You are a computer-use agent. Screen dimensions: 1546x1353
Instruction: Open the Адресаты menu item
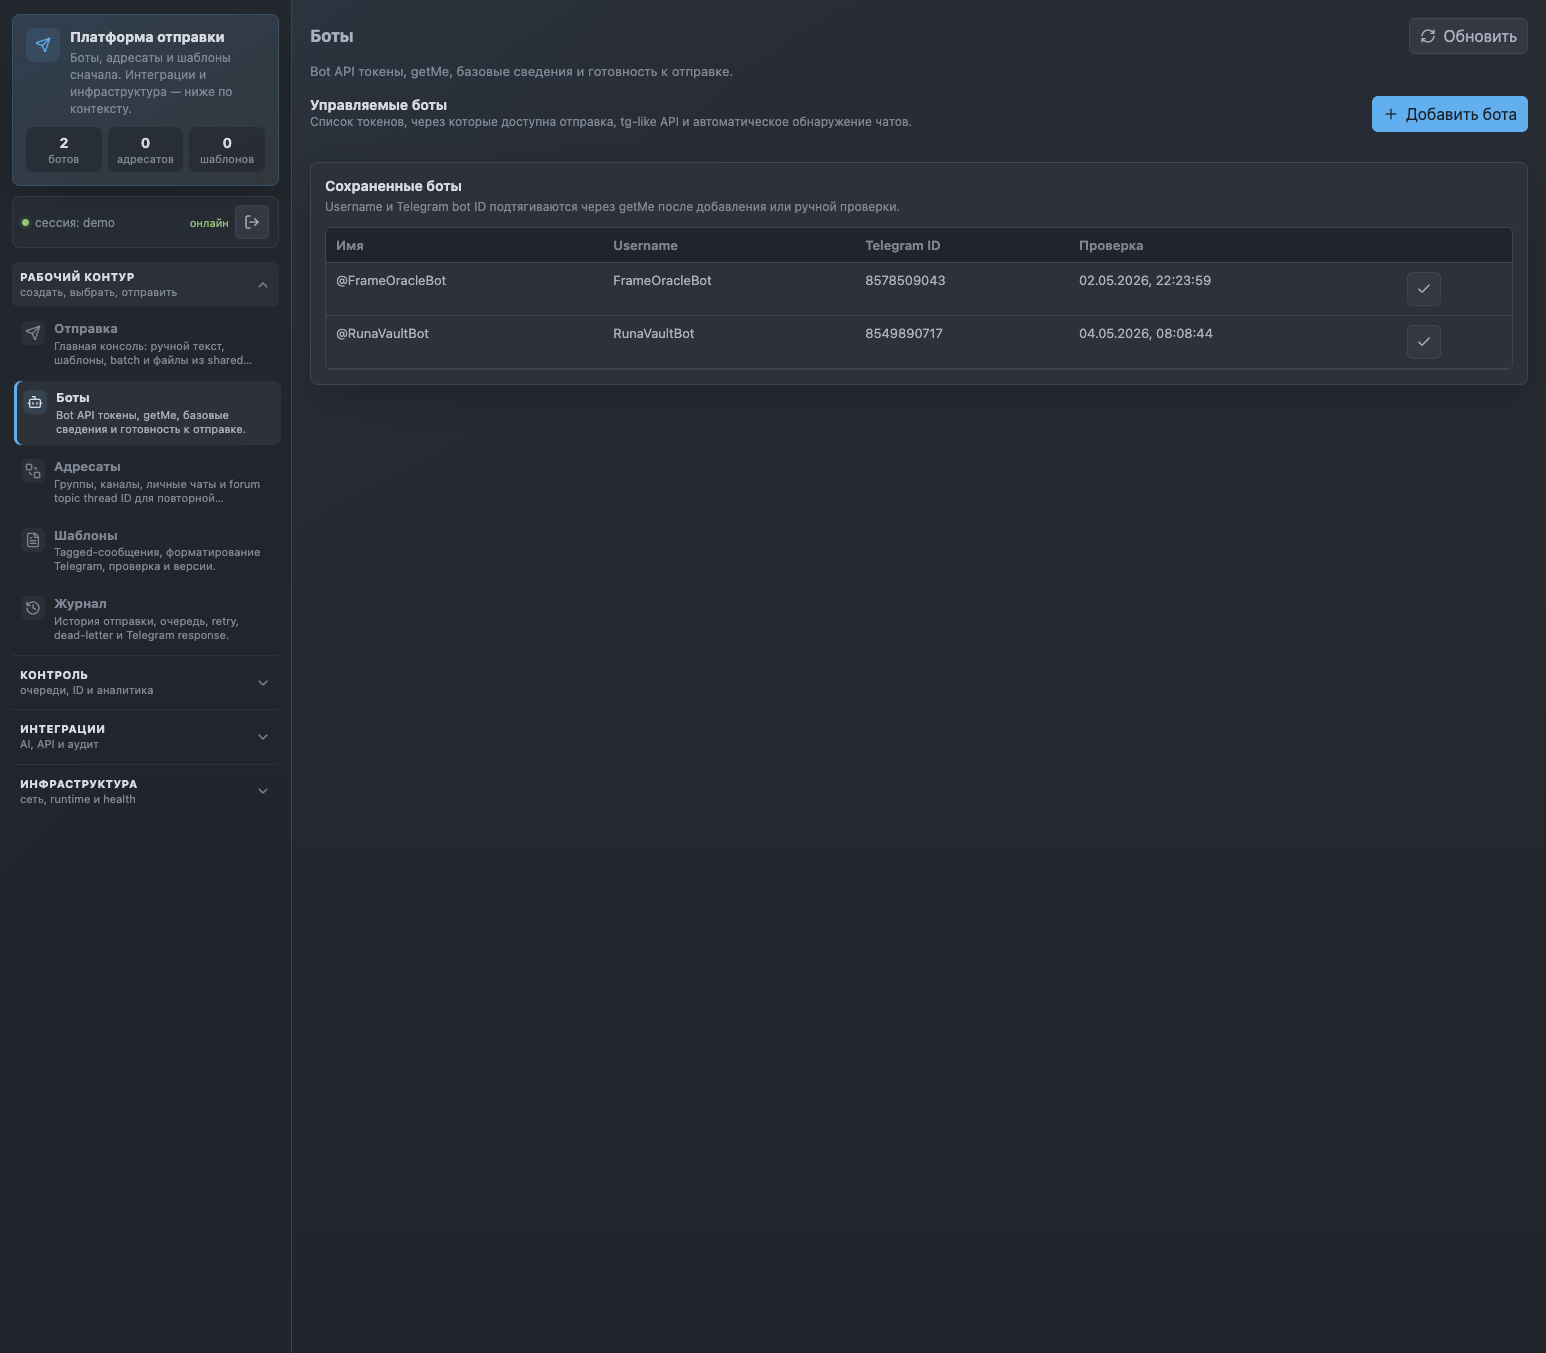[147, 482]
